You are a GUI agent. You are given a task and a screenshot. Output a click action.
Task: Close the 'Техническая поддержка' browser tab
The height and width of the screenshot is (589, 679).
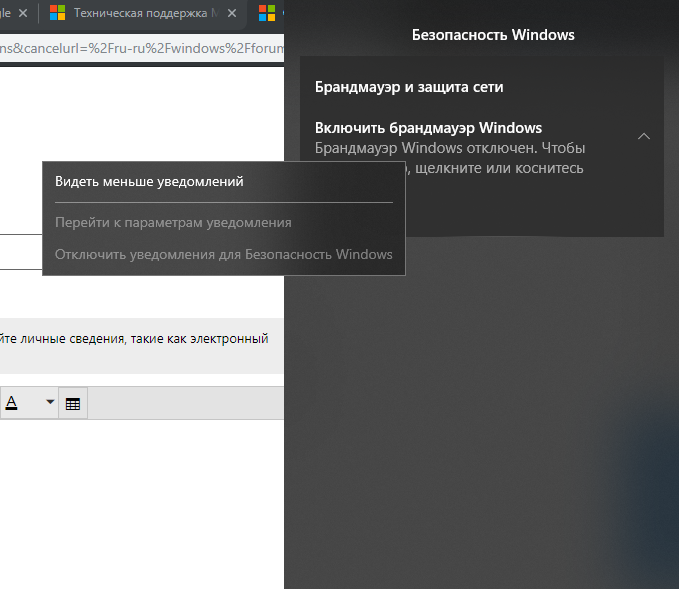(x=232, y=13)
